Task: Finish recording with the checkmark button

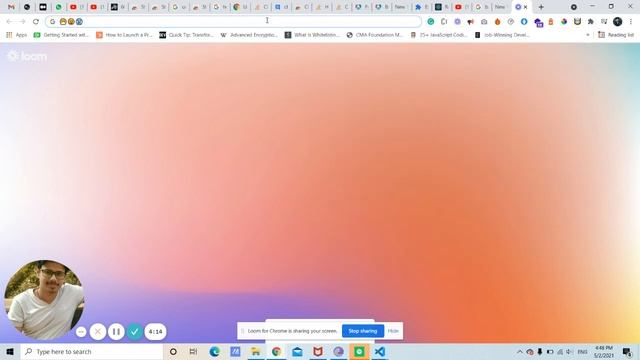Action: click(135, 331)
